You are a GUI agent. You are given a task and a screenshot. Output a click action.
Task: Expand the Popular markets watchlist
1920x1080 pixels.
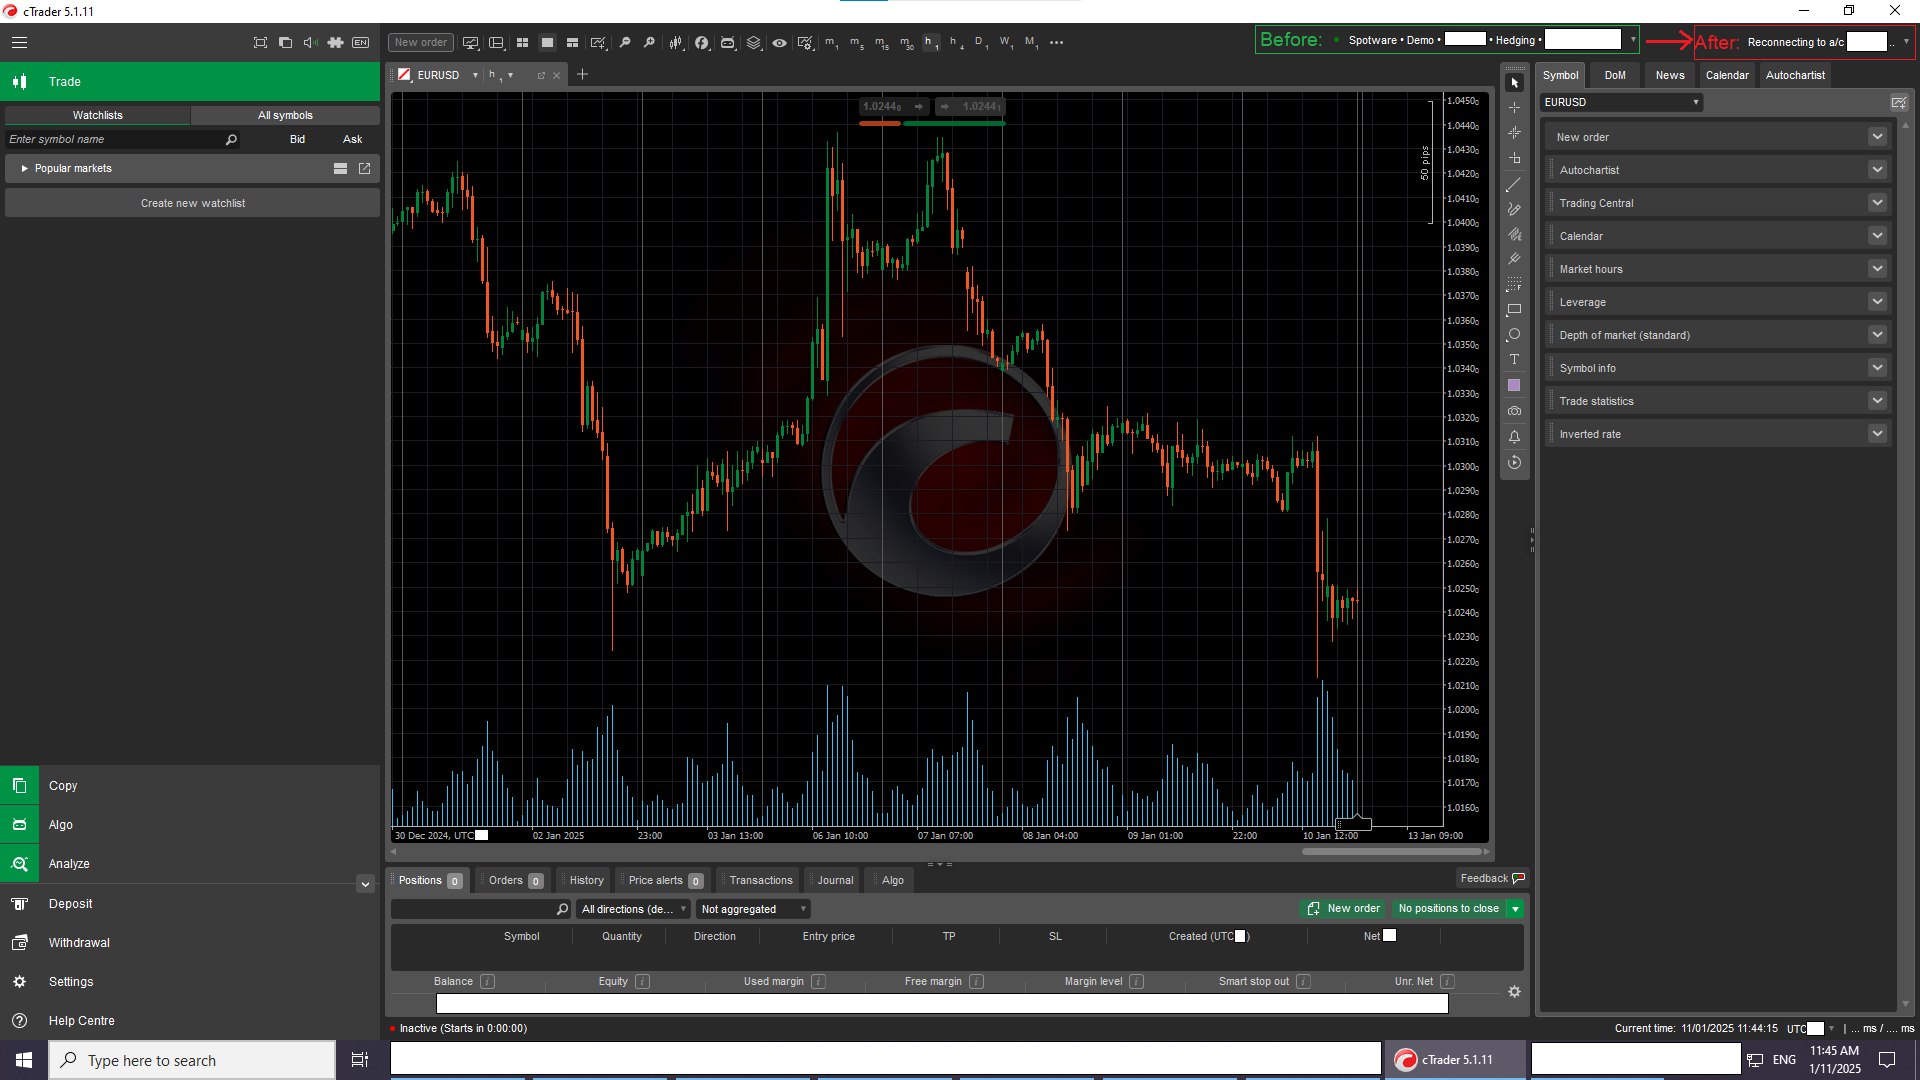coord(24,168)
